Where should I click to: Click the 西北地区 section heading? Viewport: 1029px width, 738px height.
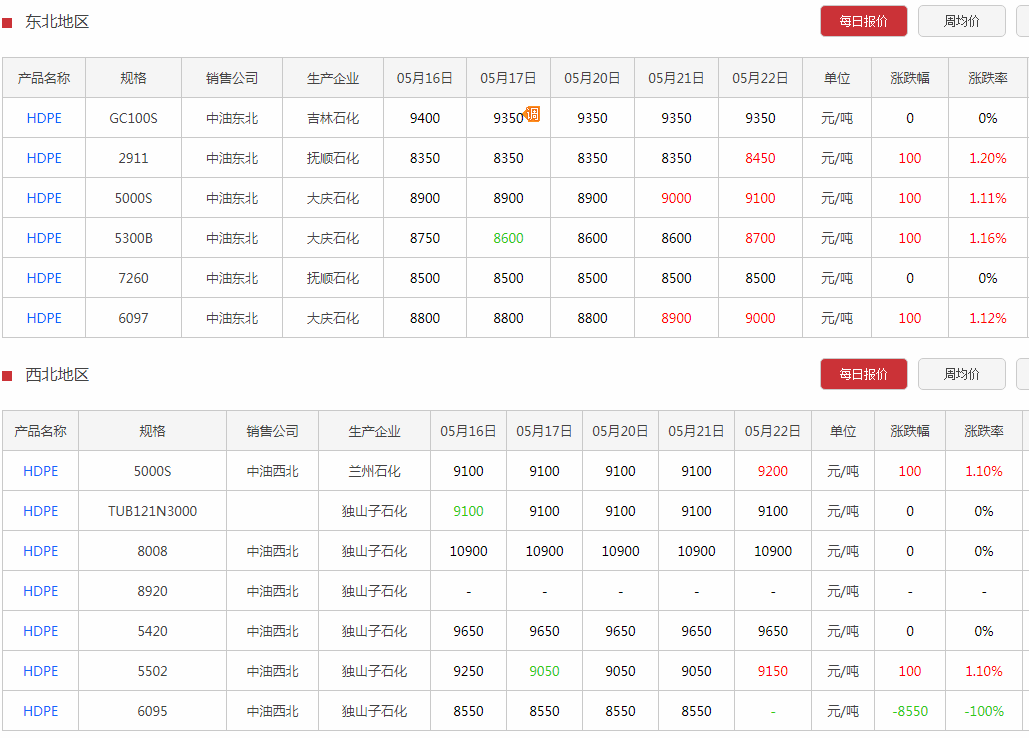coord(57,375)
